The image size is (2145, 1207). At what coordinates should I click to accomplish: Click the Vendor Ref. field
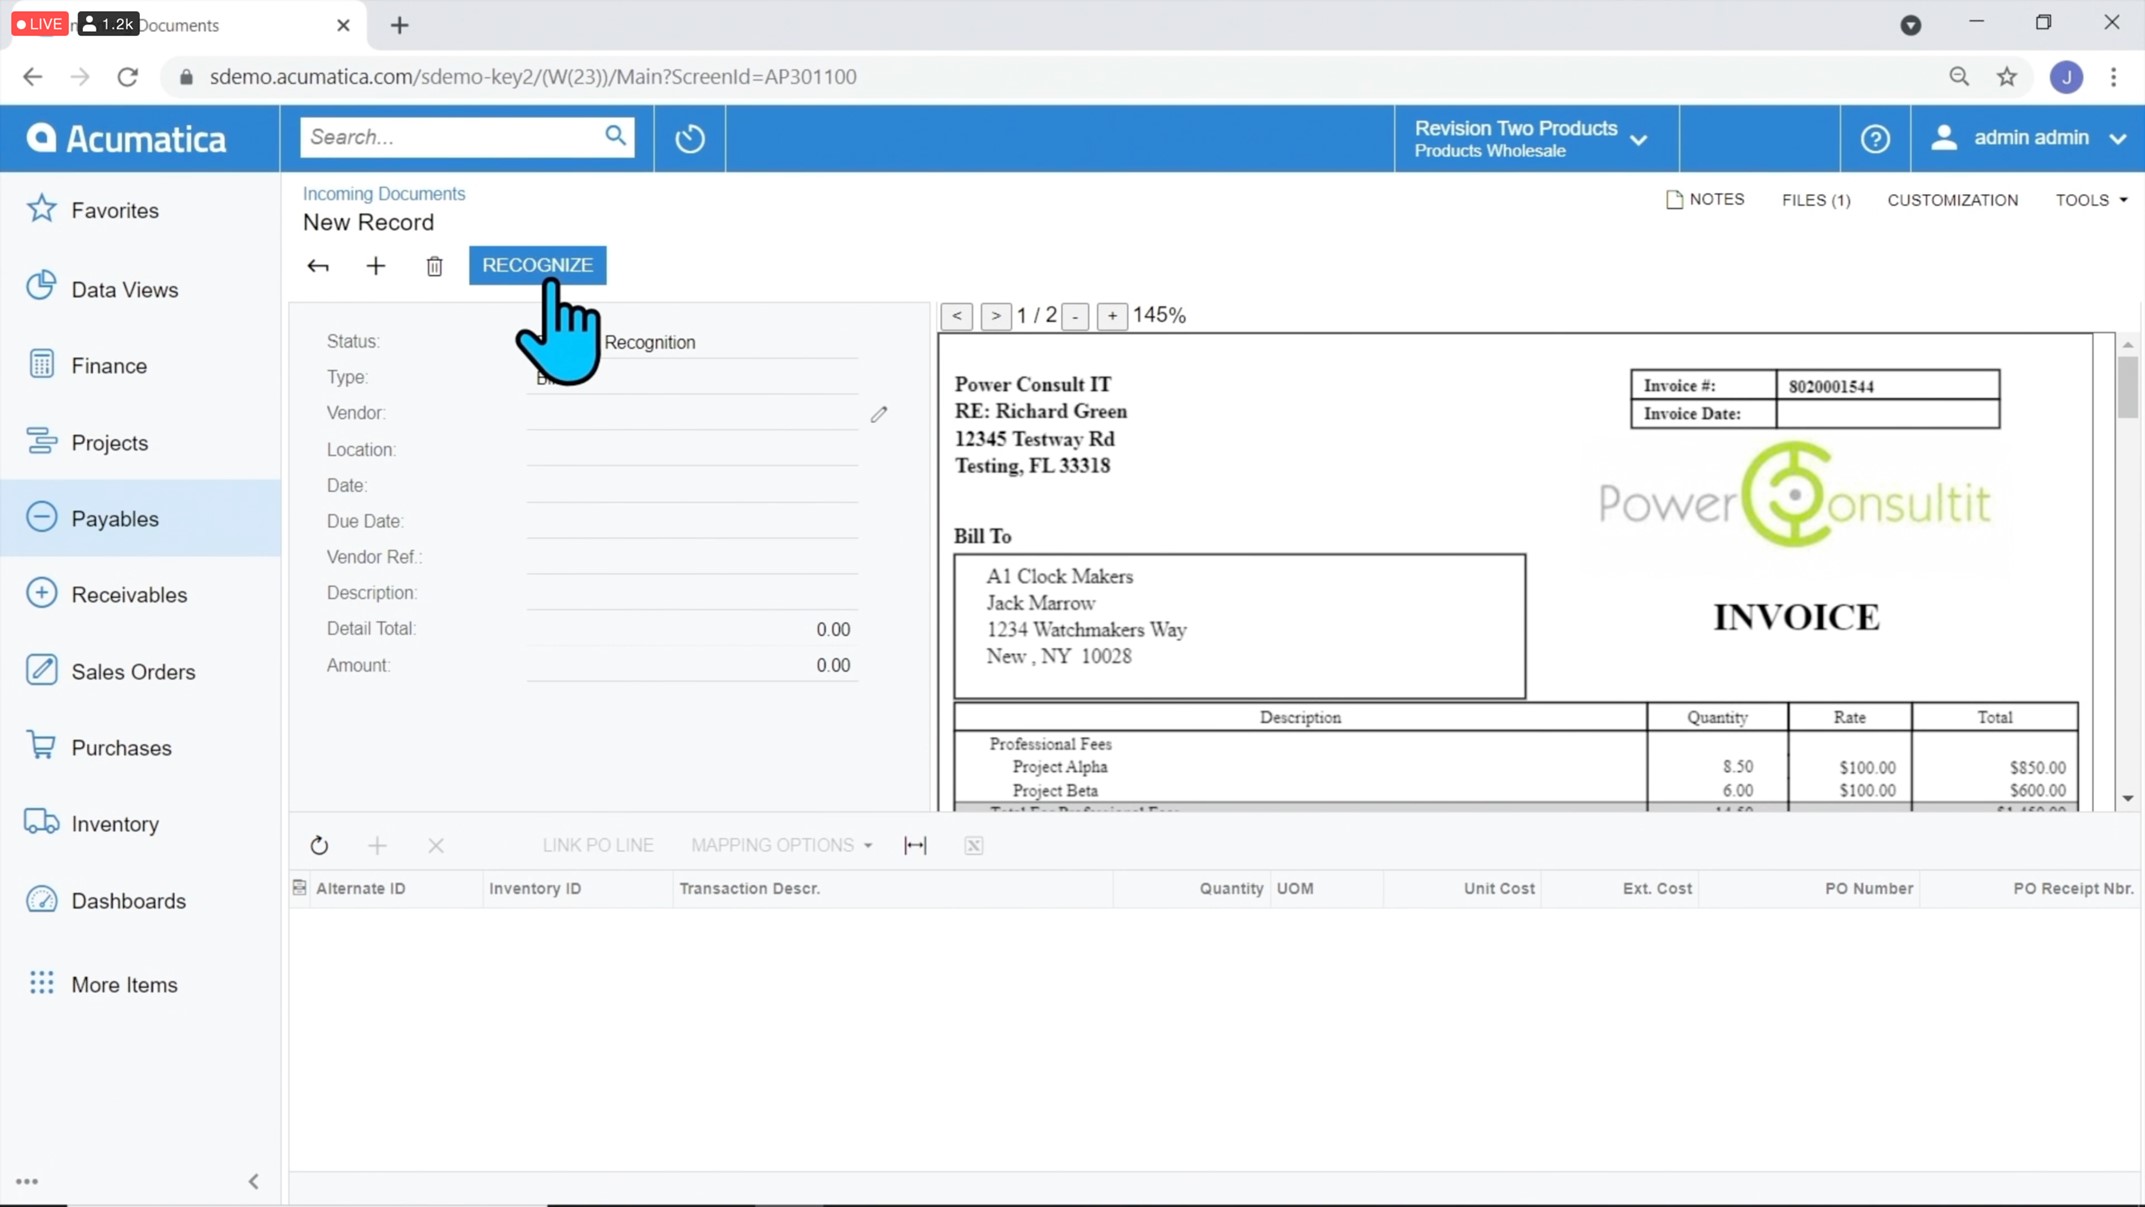click(x=692, y=557)
